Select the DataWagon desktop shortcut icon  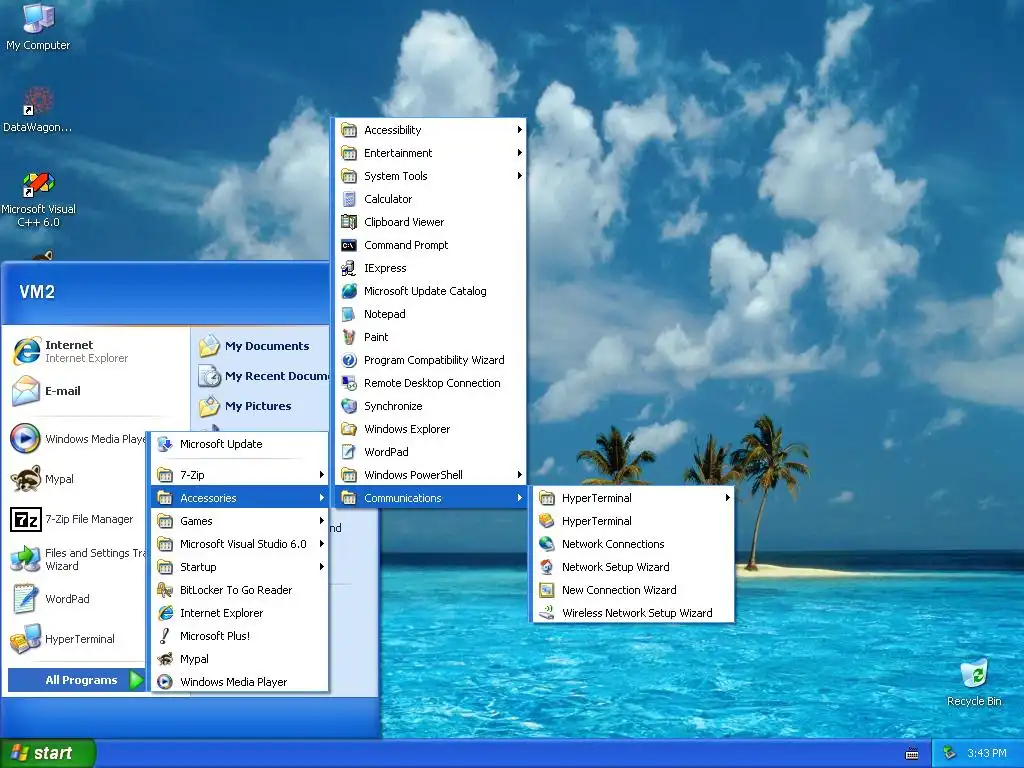pos(38,108)
